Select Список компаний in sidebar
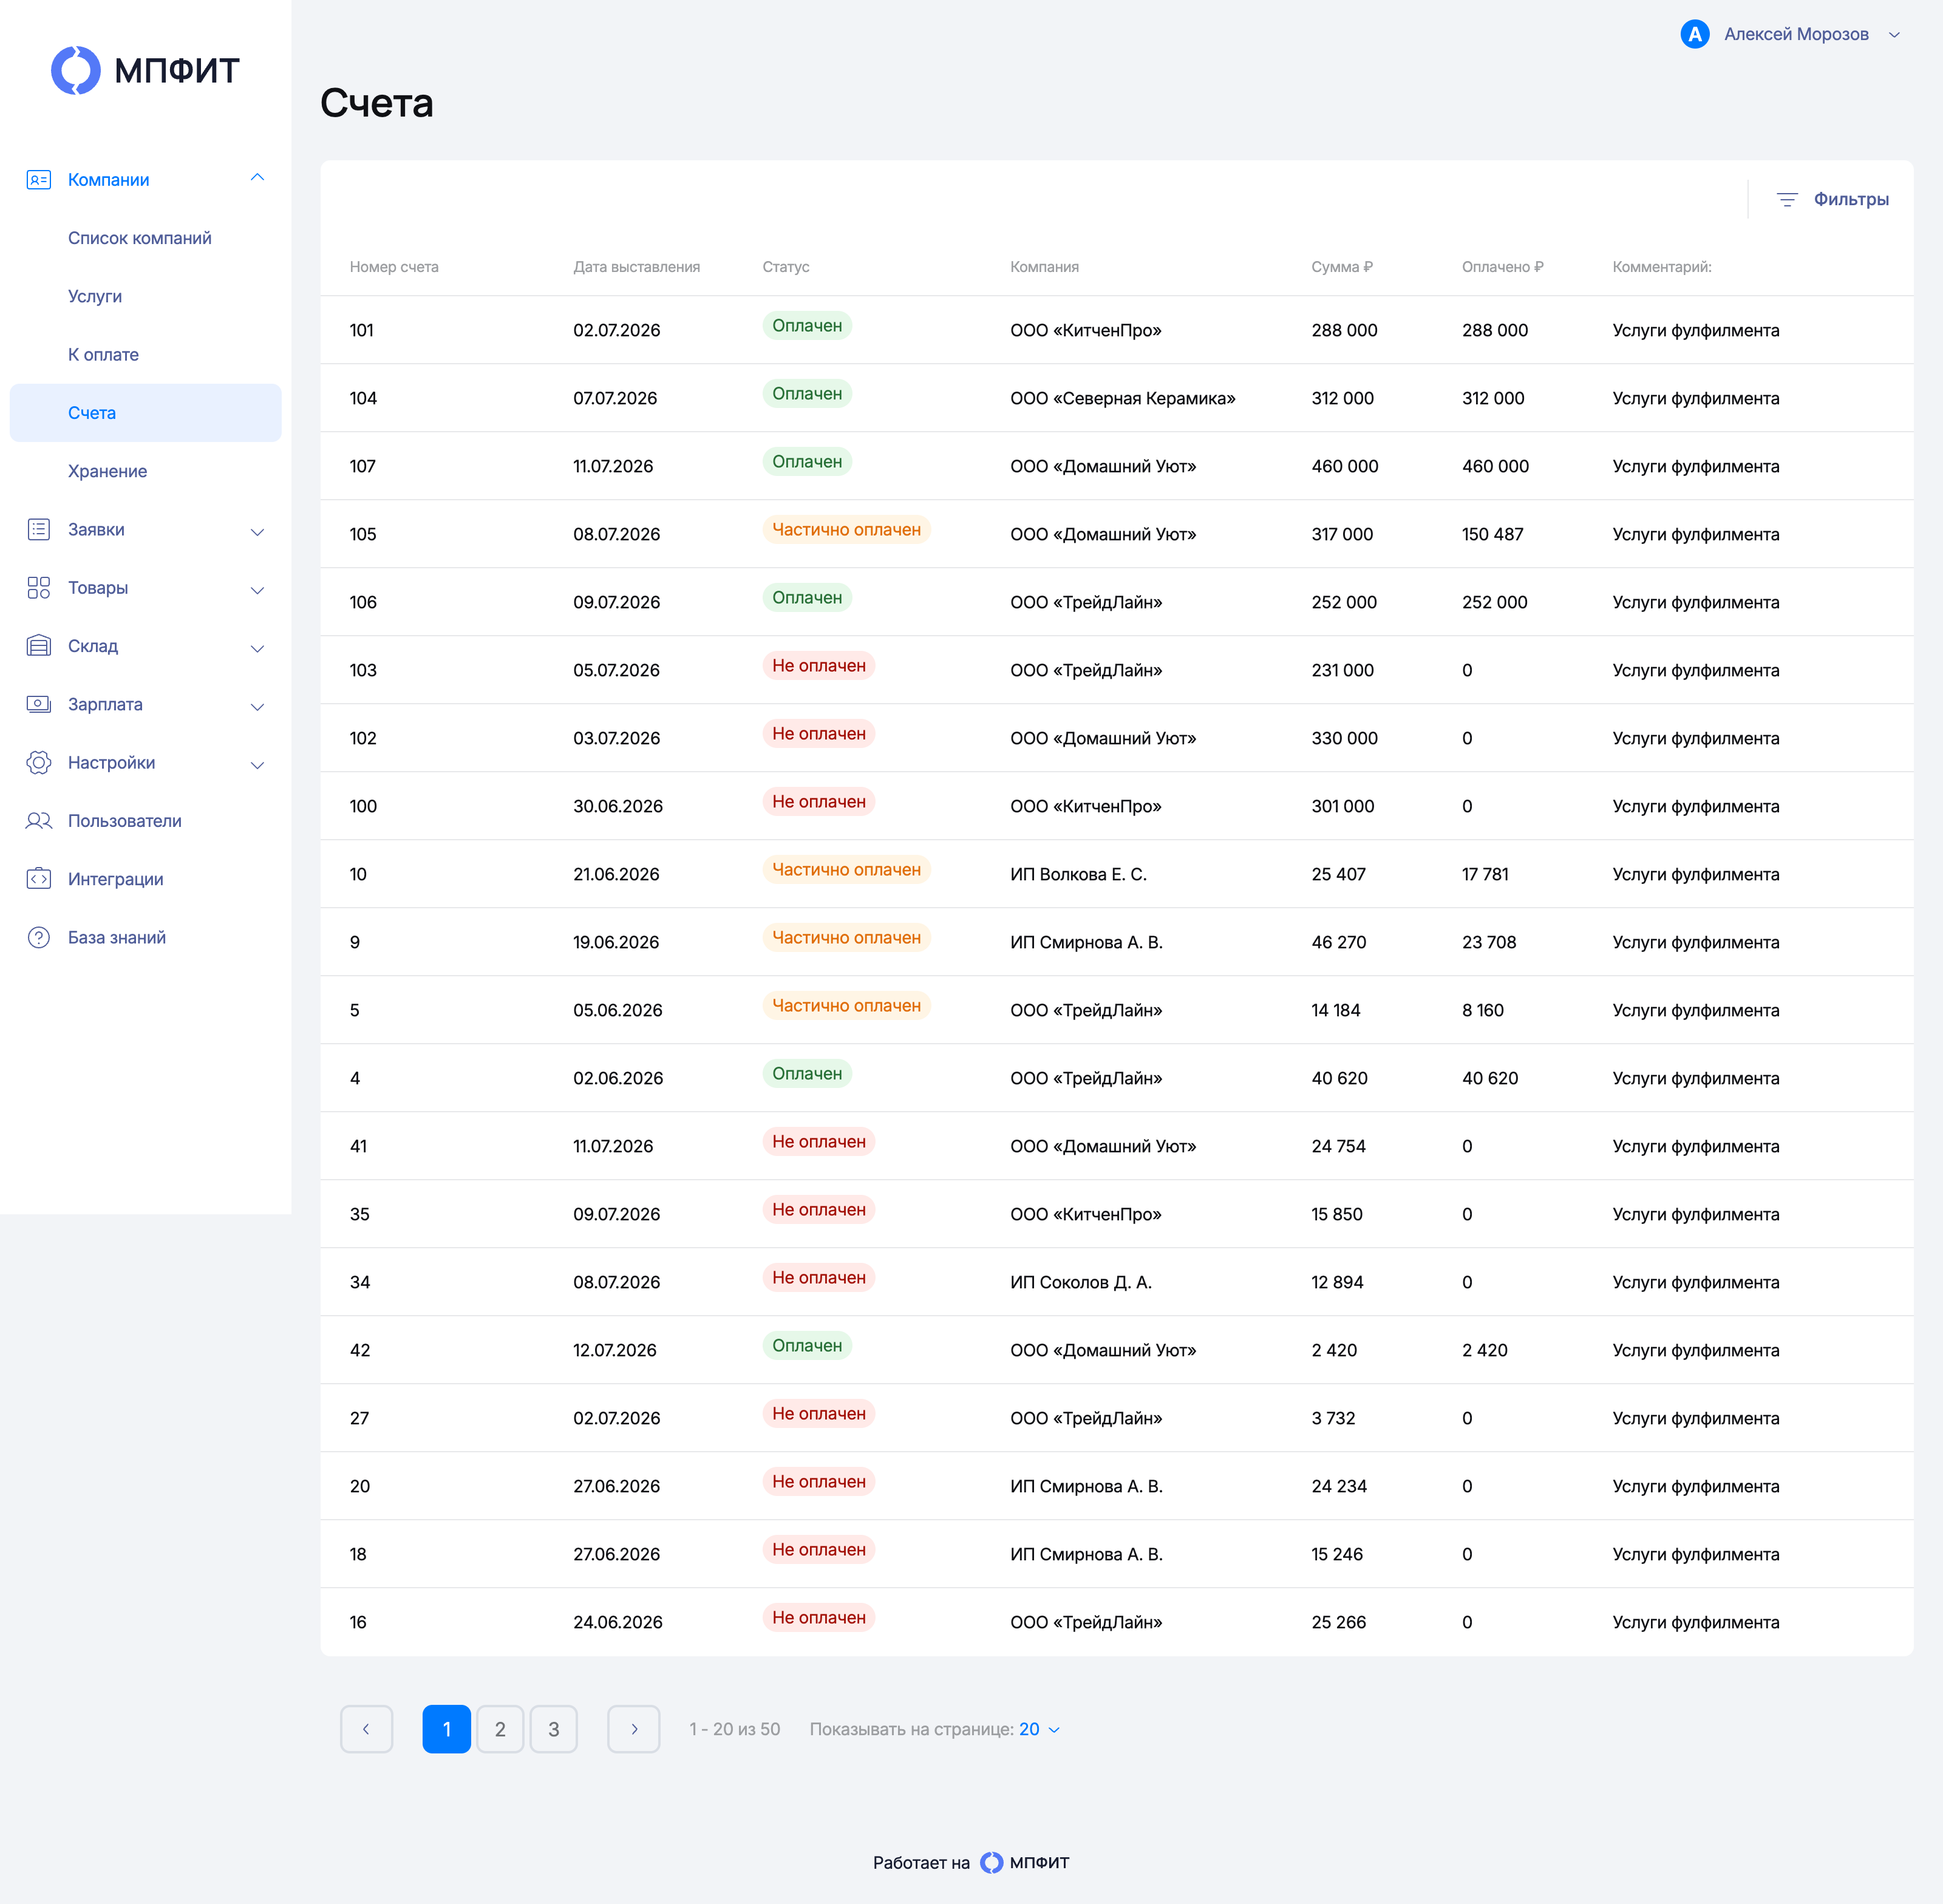The height and width of the screenshot is (1904, 1943). pyautogui.click(x=140, y=238)
